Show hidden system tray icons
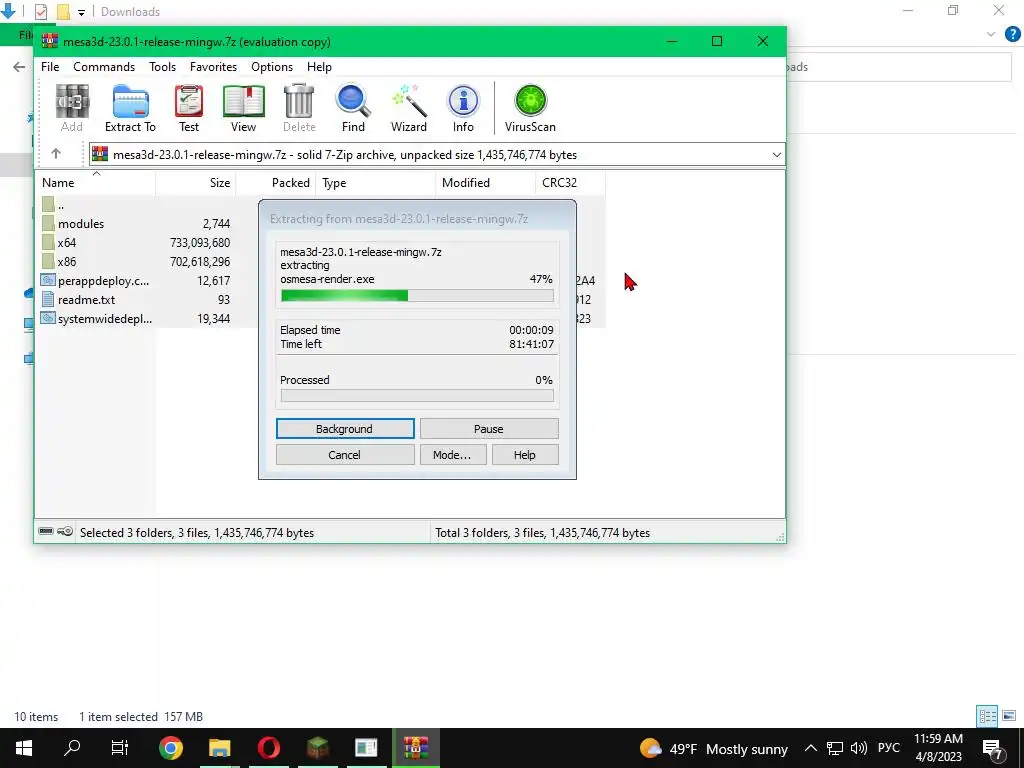The height and width of the screenshot is (768, 1024). 810,748
